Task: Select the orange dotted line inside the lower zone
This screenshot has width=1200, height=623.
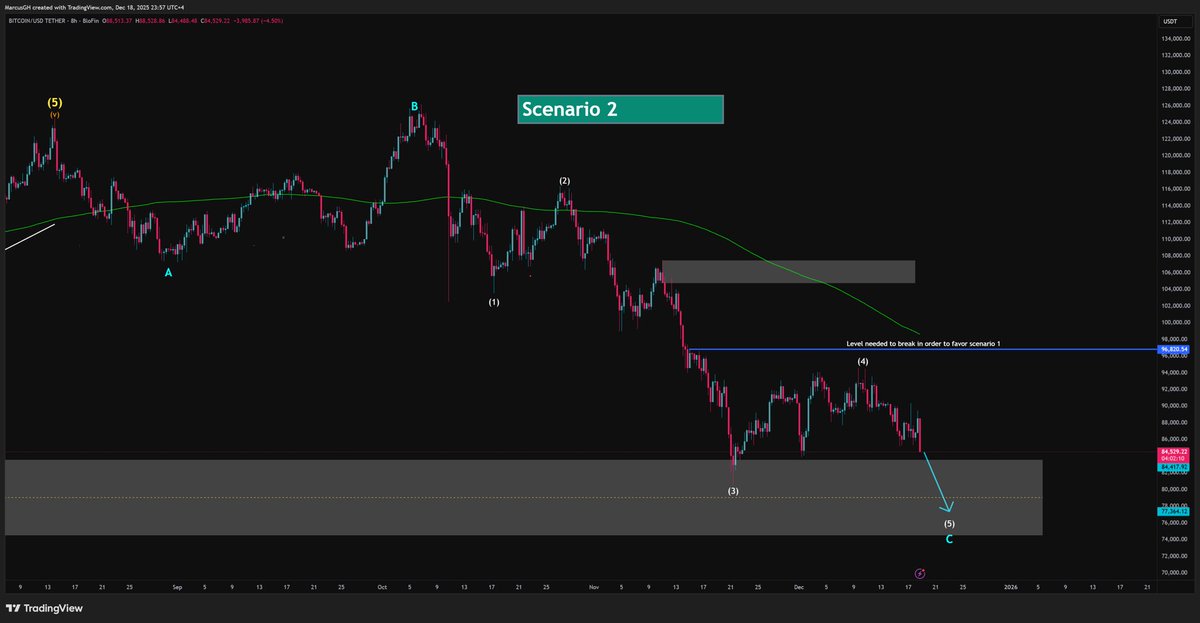Action: (523, 498)
